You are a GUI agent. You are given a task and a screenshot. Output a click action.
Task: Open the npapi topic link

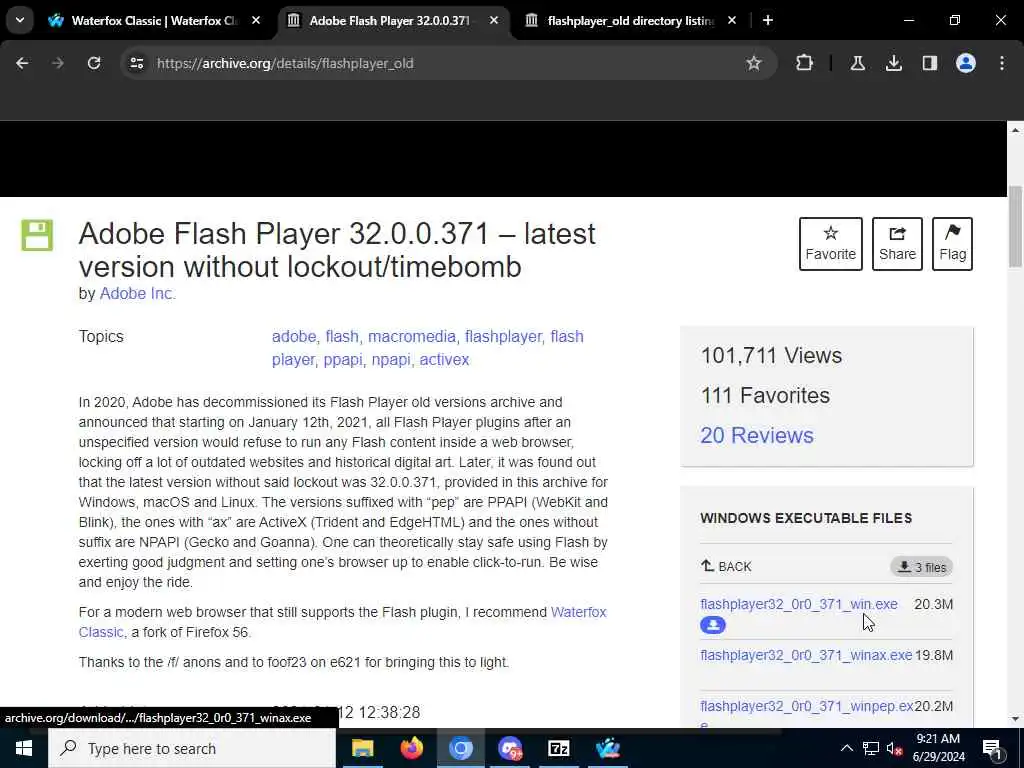click(x=391, y=360)
